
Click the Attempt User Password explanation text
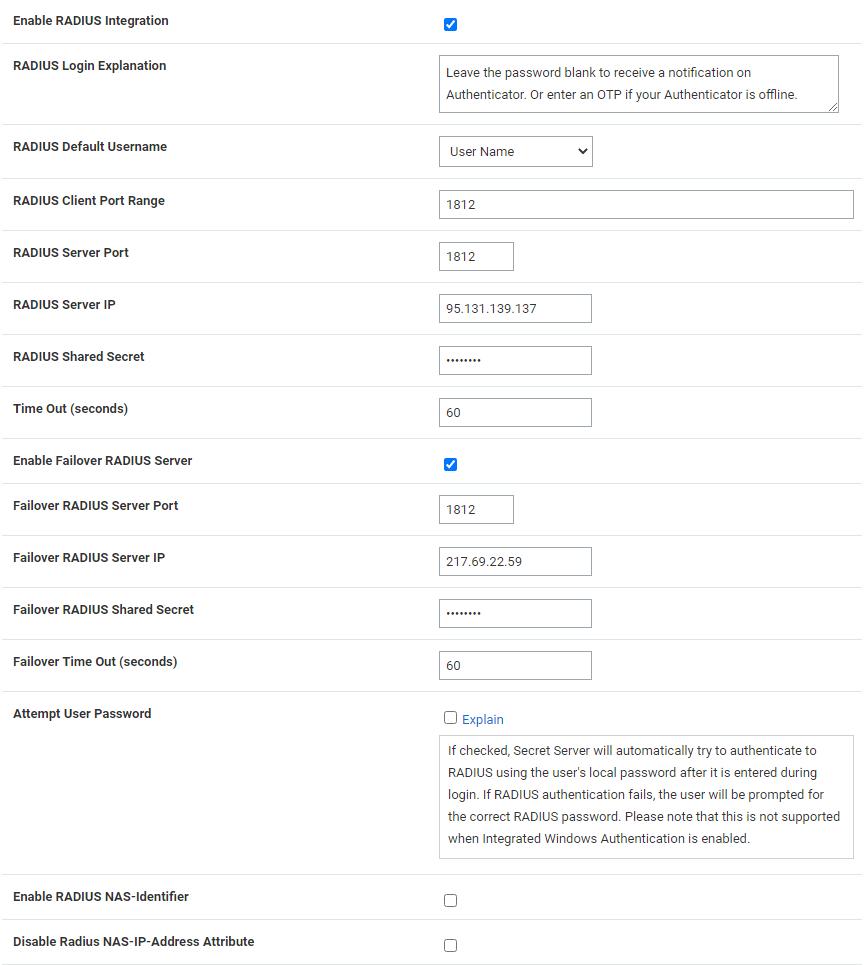click(645, 795)
